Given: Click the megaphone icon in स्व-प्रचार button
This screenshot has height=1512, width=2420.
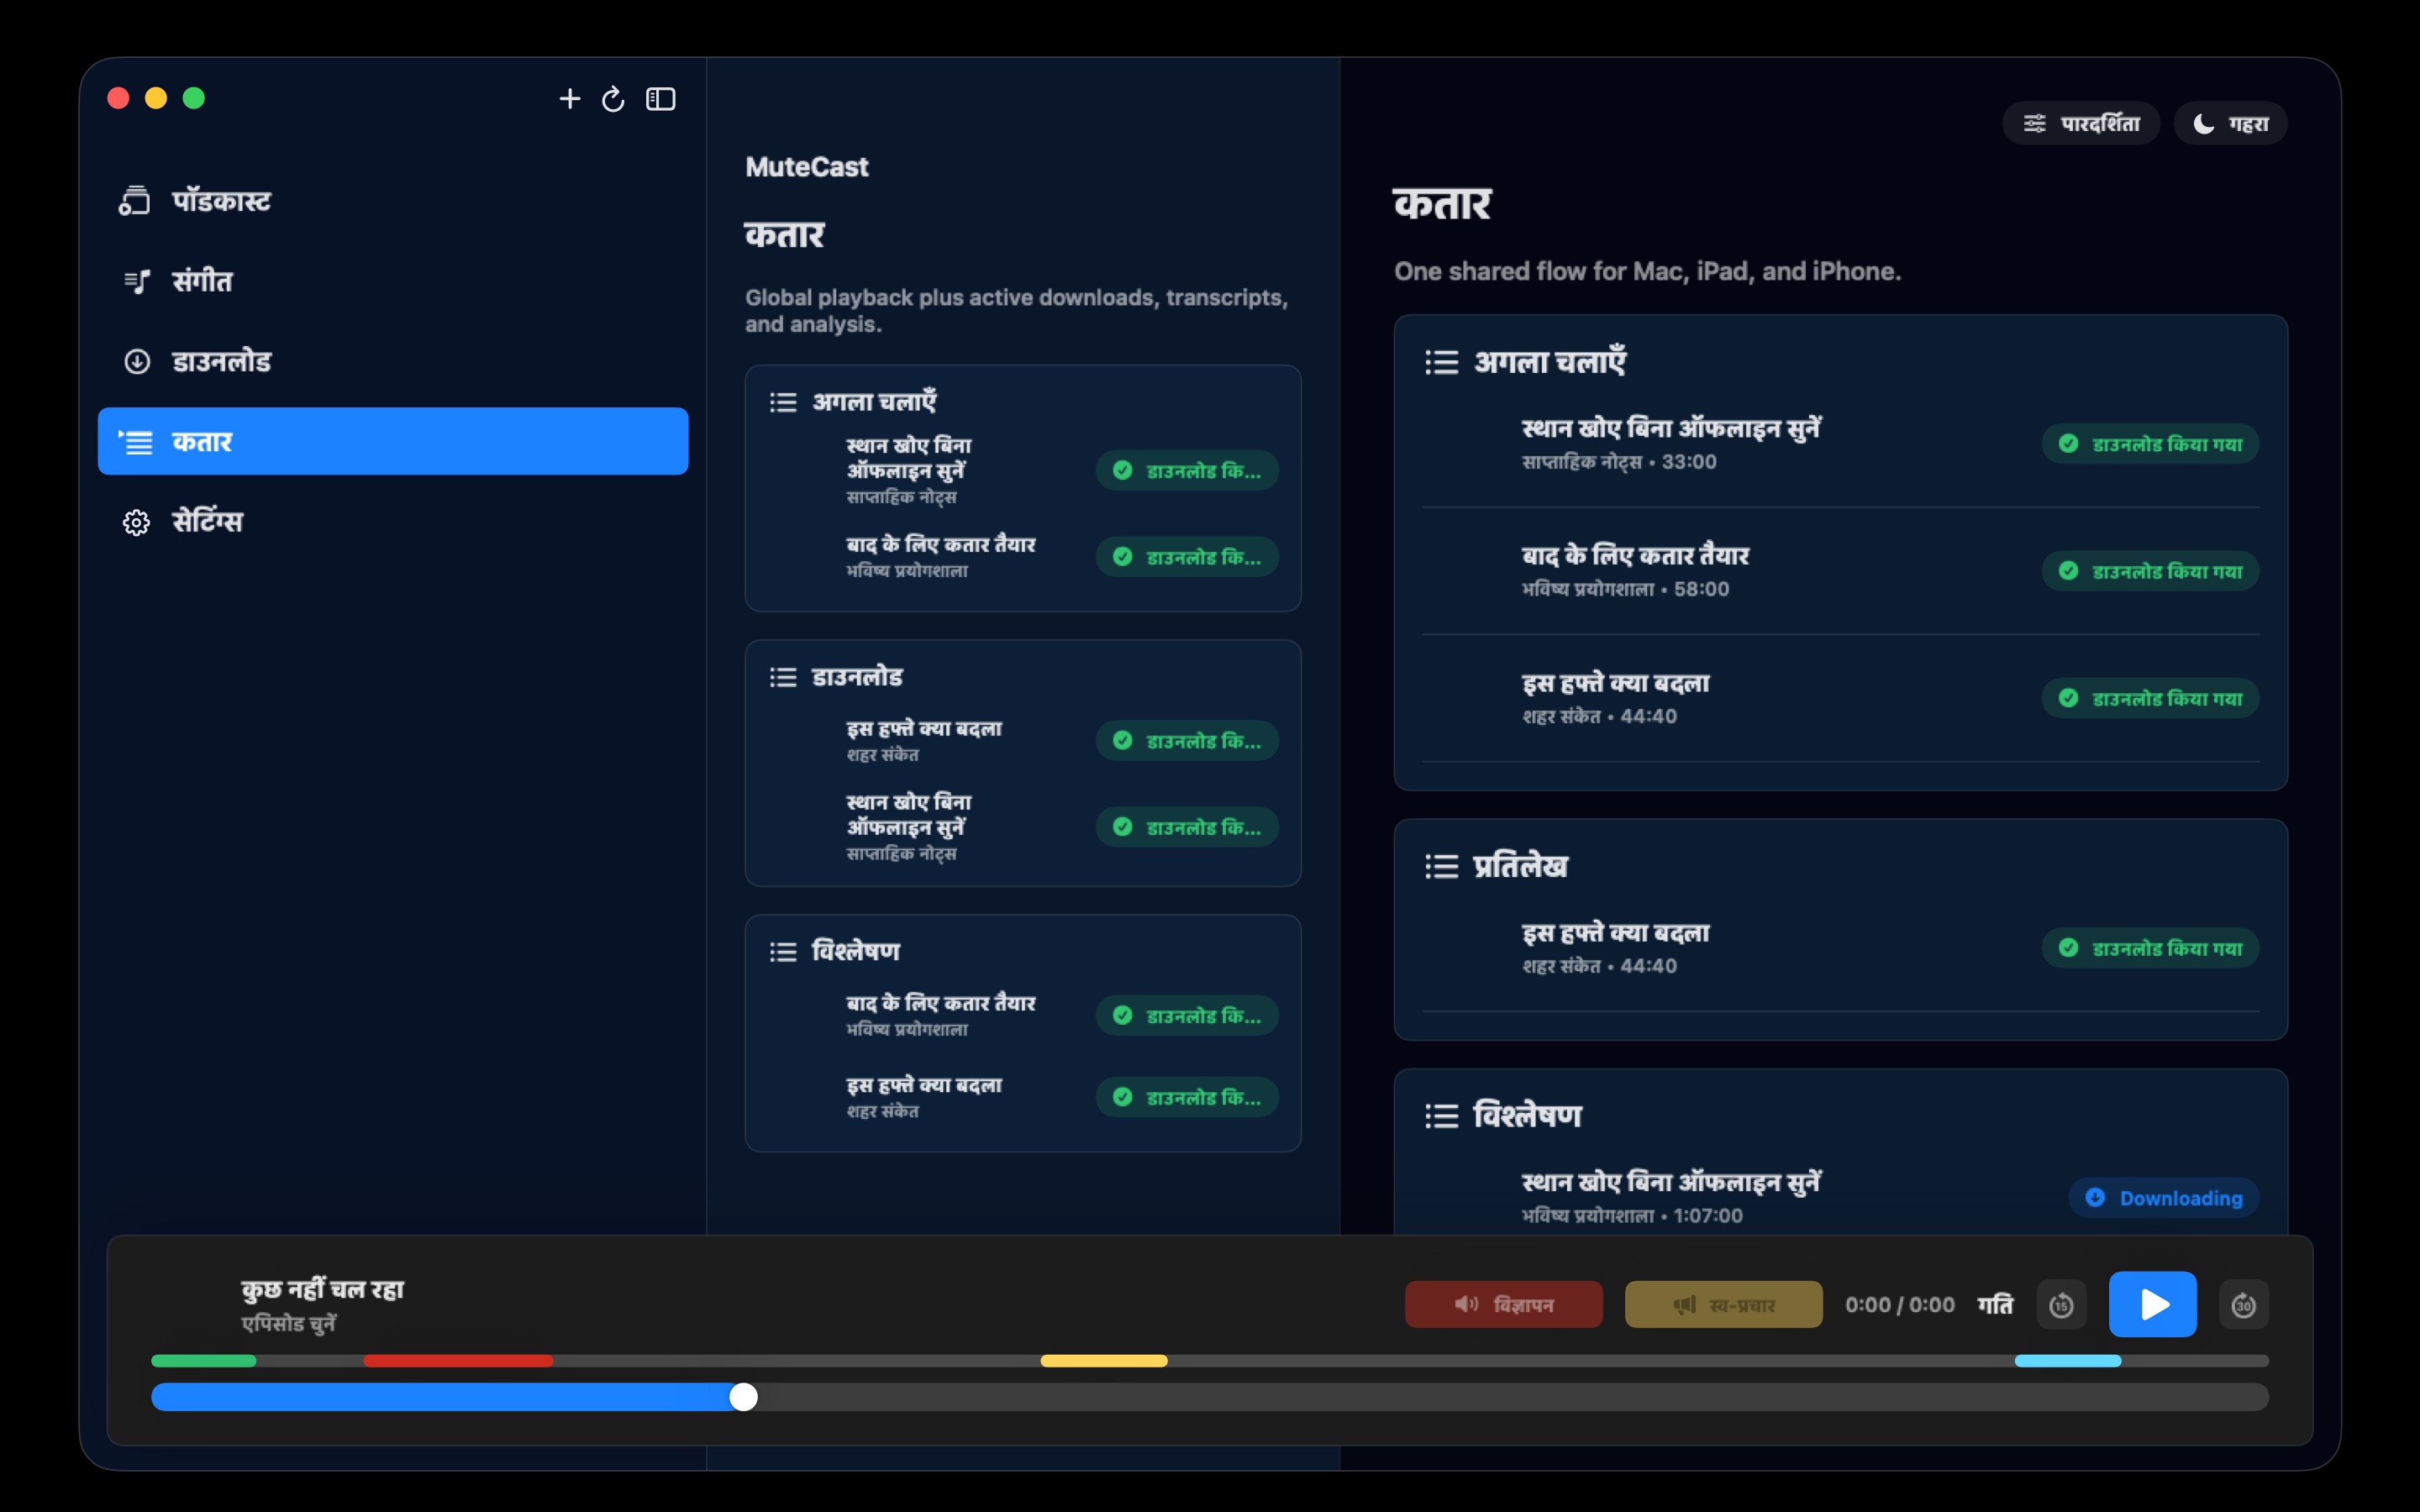Looking at the screenshot, I should click(1684, 1304).
